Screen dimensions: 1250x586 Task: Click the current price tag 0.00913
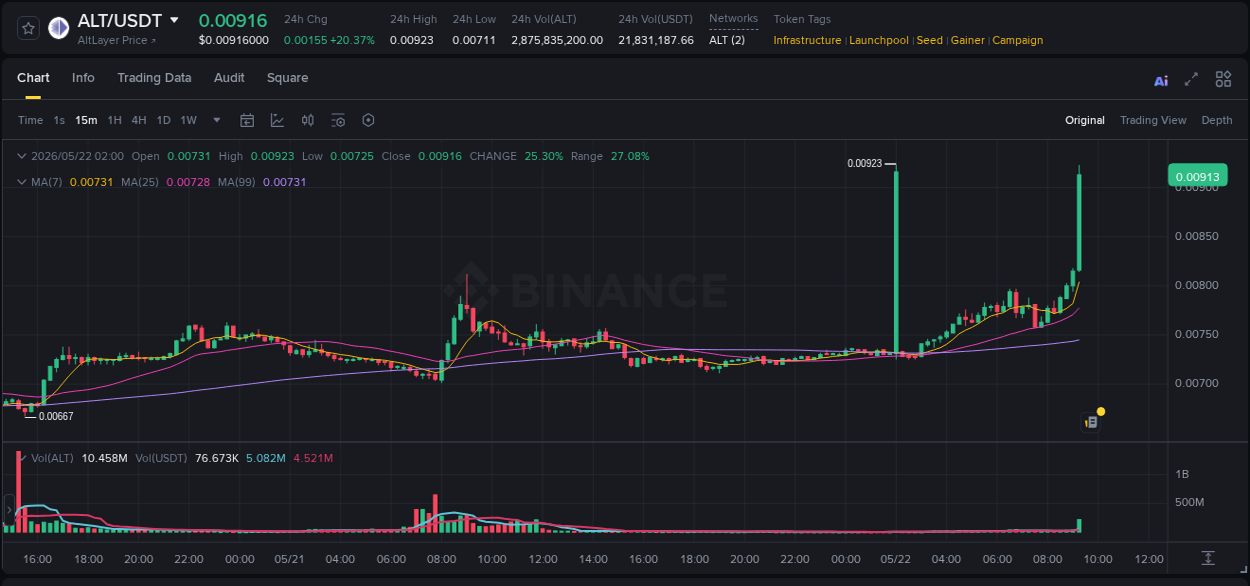point(1197,177)
